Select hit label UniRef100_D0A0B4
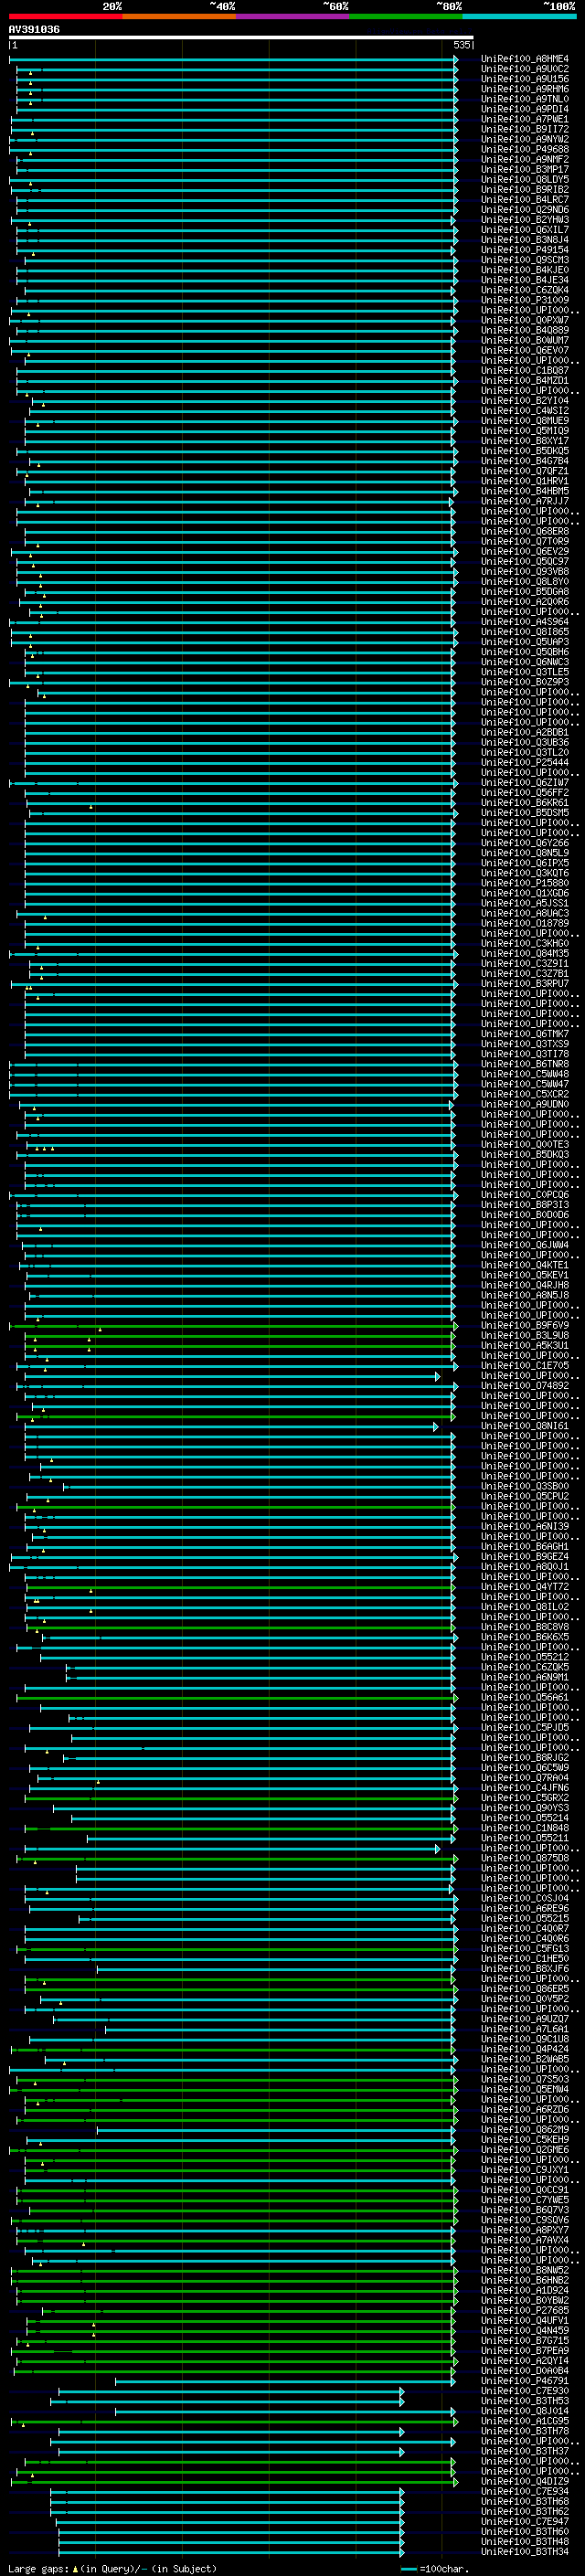This screenshot has height=2576, width=585. point(525,2370)
